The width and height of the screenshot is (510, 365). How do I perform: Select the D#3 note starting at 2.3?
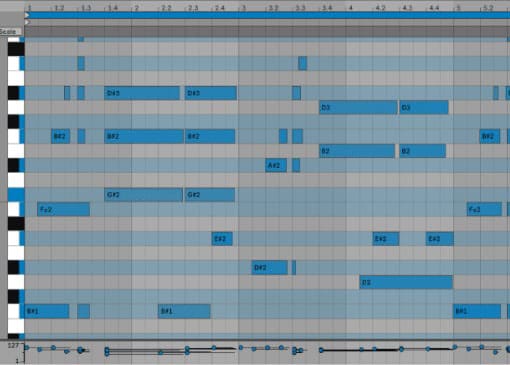point(211,93)
